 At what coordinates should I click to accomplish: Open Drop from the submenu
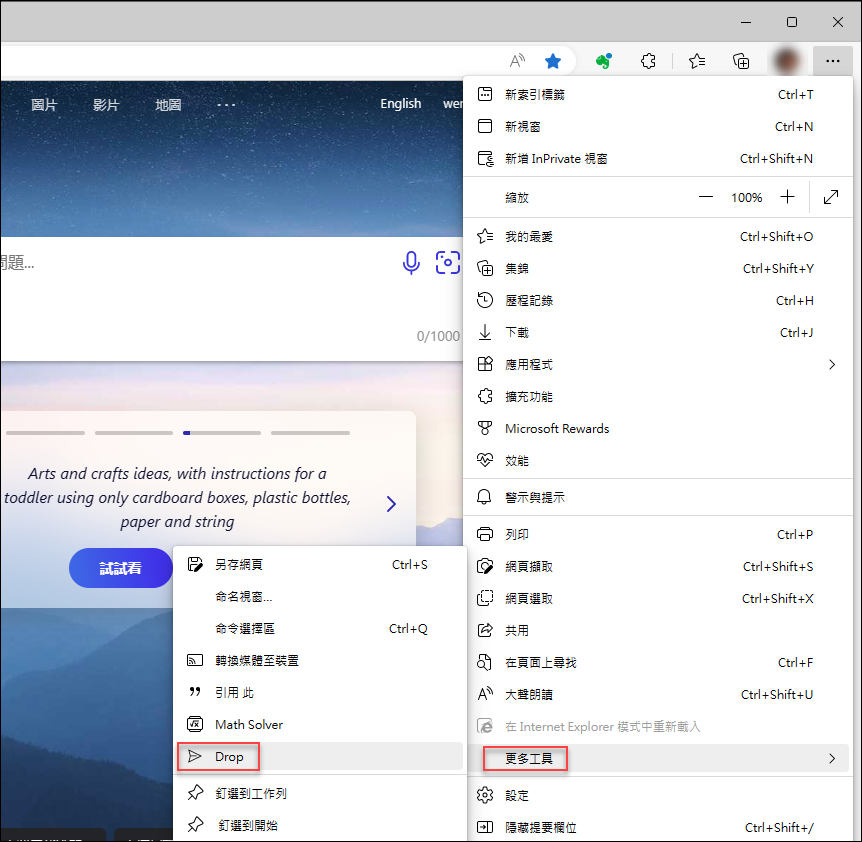319,756
